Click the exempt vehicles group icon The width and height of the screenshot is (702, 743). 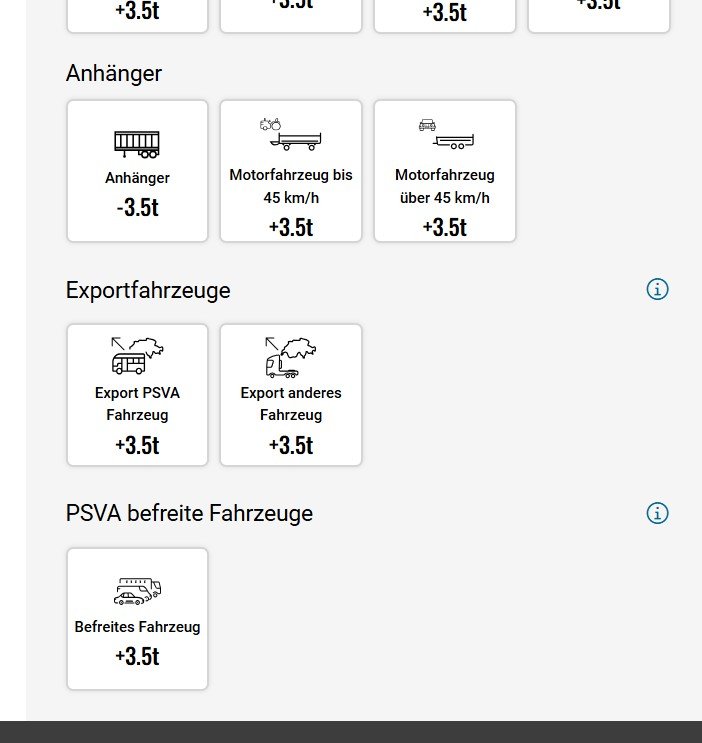pyautogui.click(x=137, y=591)
